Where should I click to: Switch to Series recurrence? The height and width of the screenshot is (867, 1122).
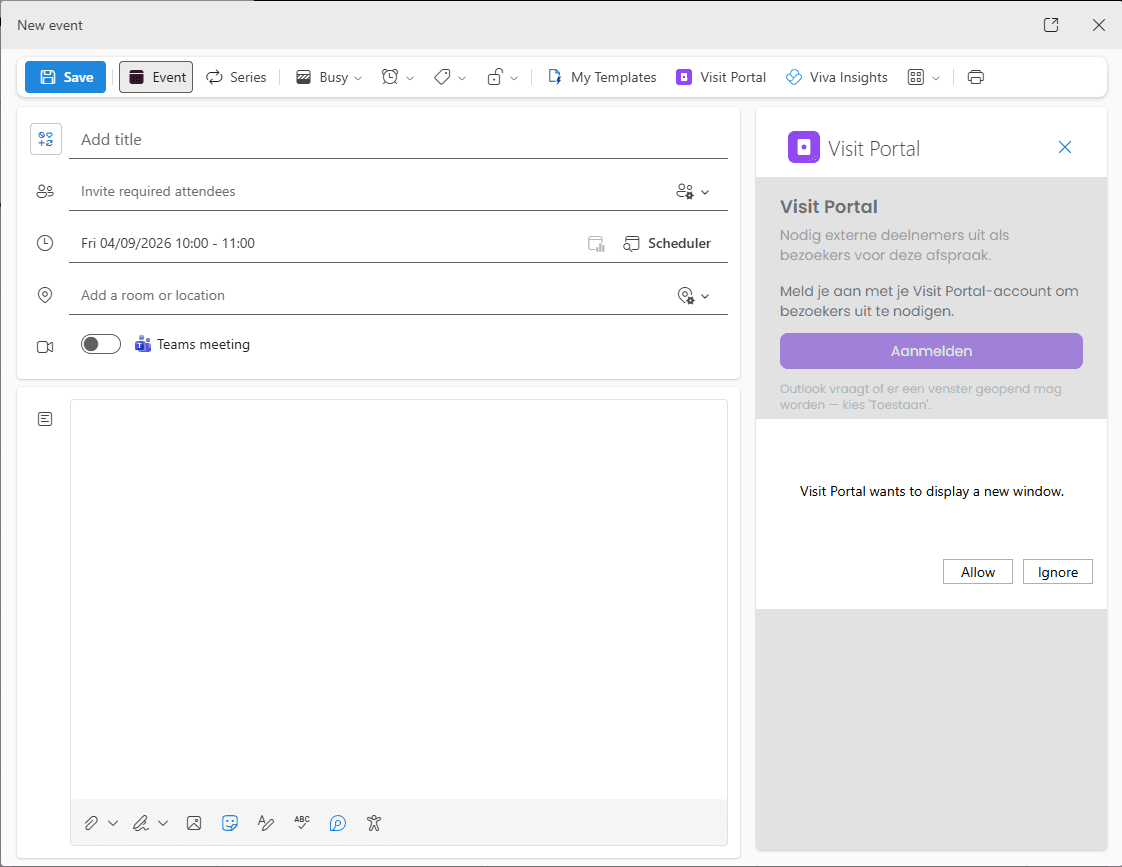(236, 77)
